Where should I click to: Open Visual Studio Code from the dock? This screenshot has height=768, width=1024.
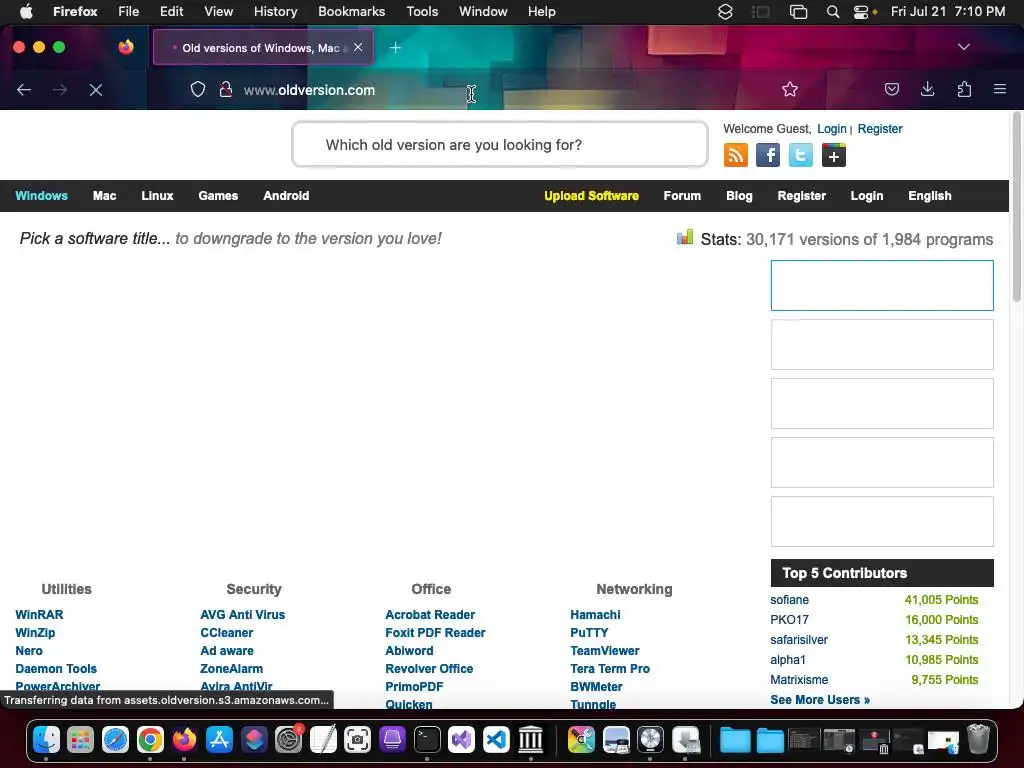click(x=496, y=739)
